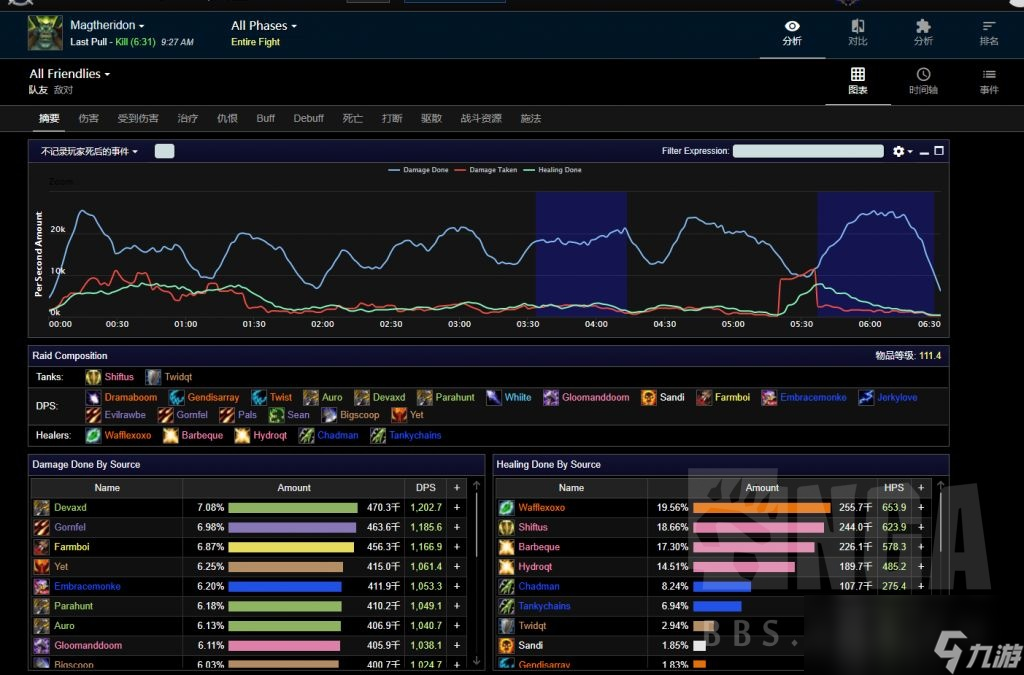
Task: Click Barbeque's paladin icon
Action: point(170,435)
